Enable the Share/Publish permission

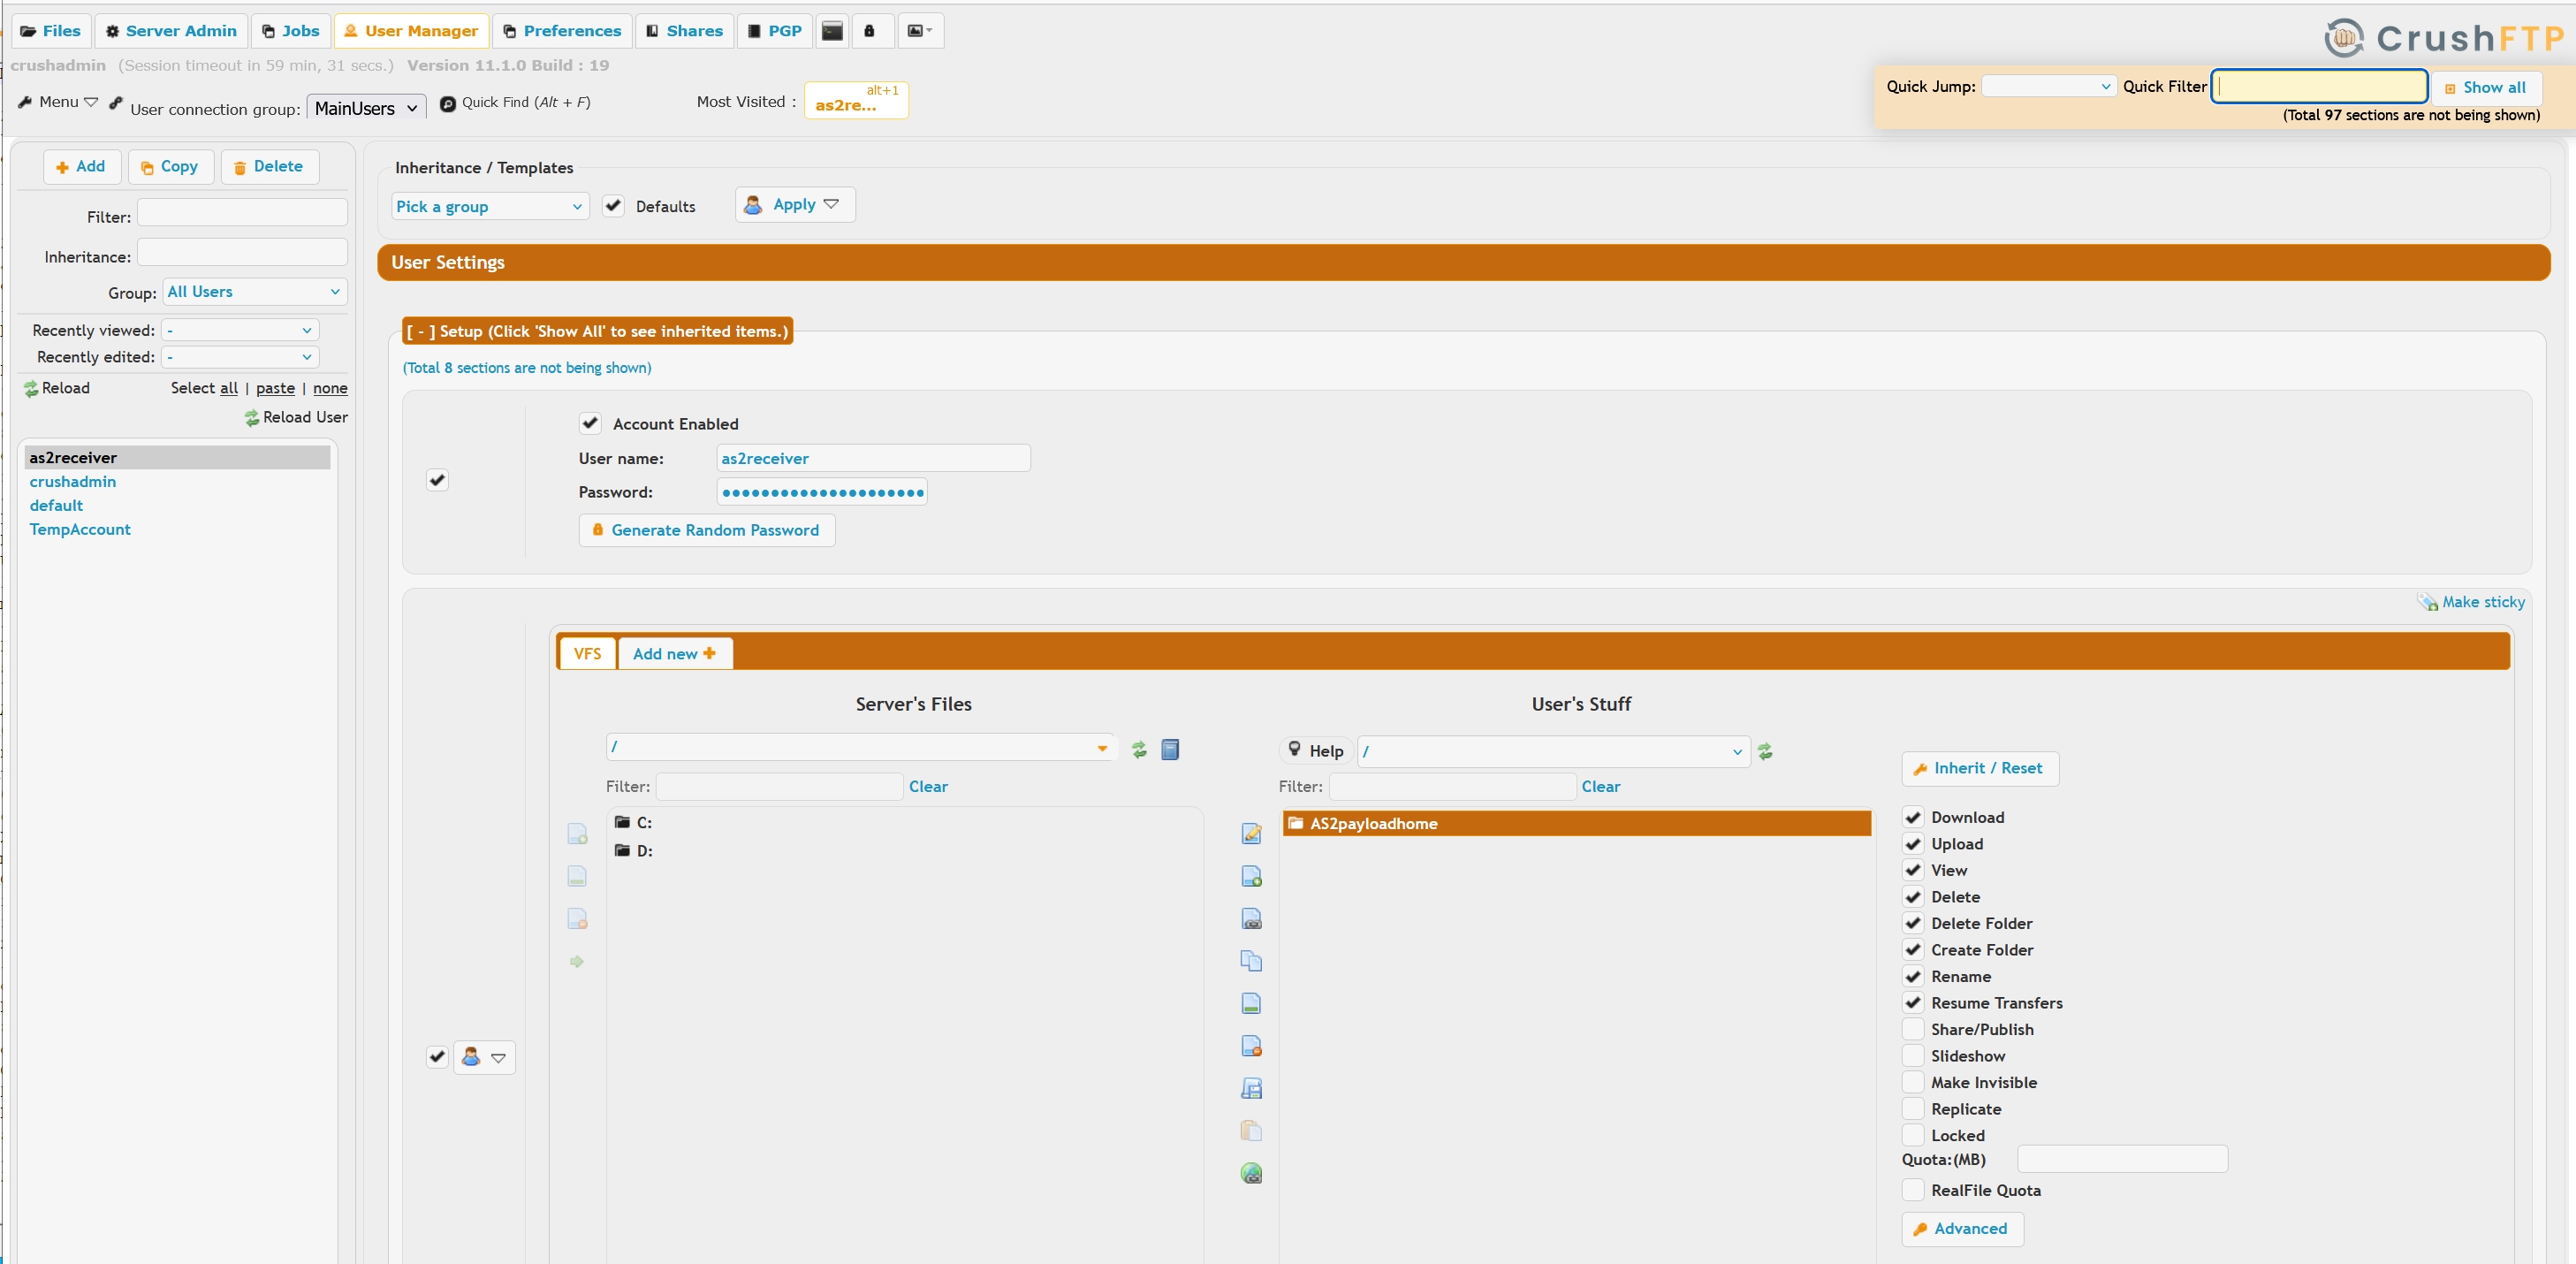click(1913, 1029)
